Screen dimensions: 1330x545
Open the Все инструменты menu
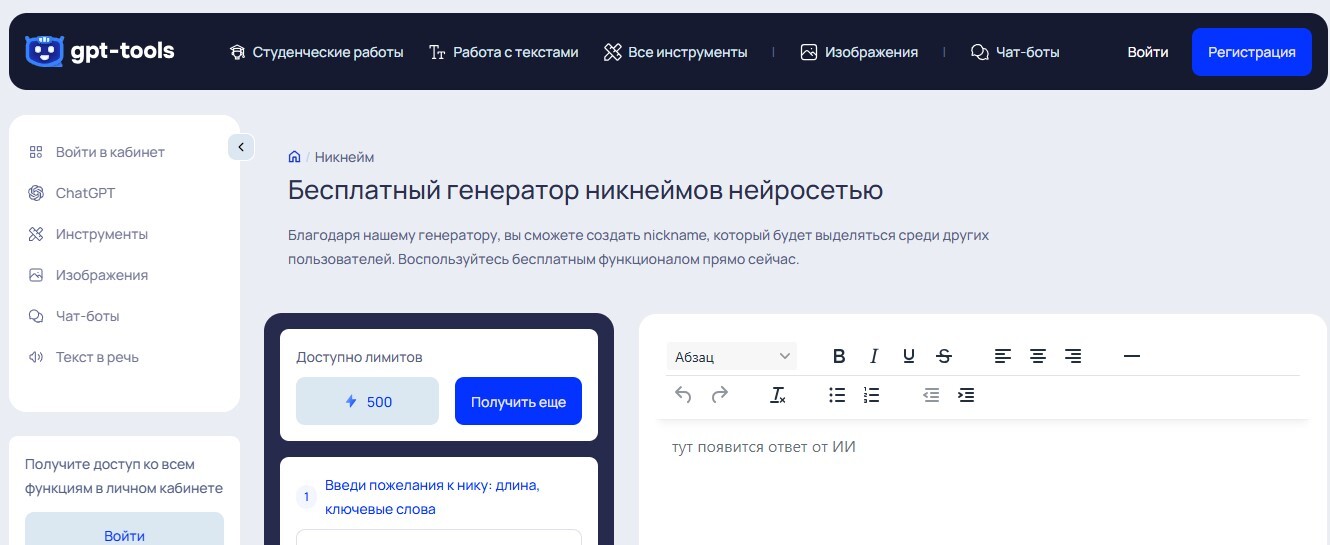(675, 52)
